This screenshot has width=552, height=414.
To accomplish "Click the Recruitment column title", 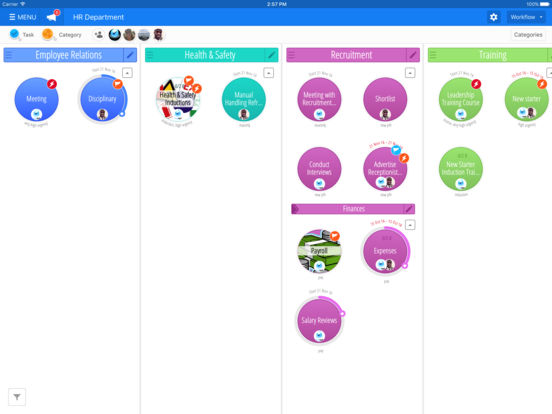I will (351, 55).
